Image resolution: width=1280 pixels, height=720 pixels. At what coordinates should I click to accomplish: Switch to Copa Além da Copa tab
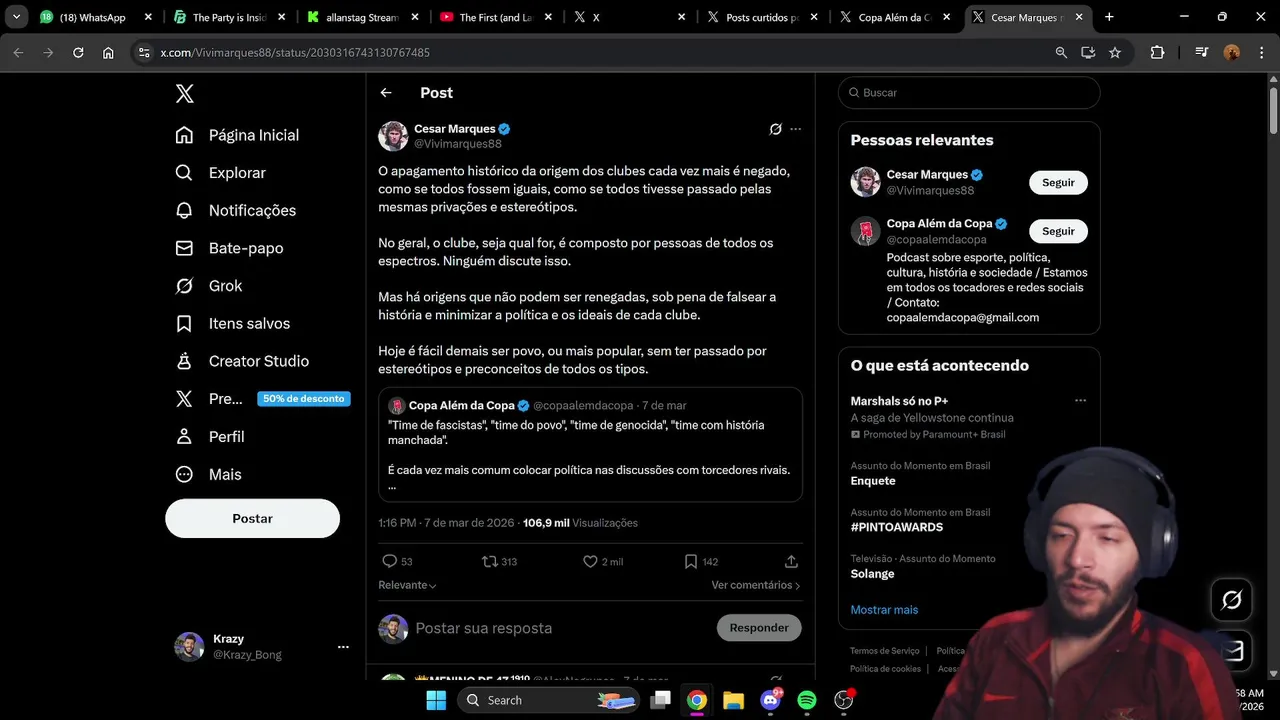(896, 17)
